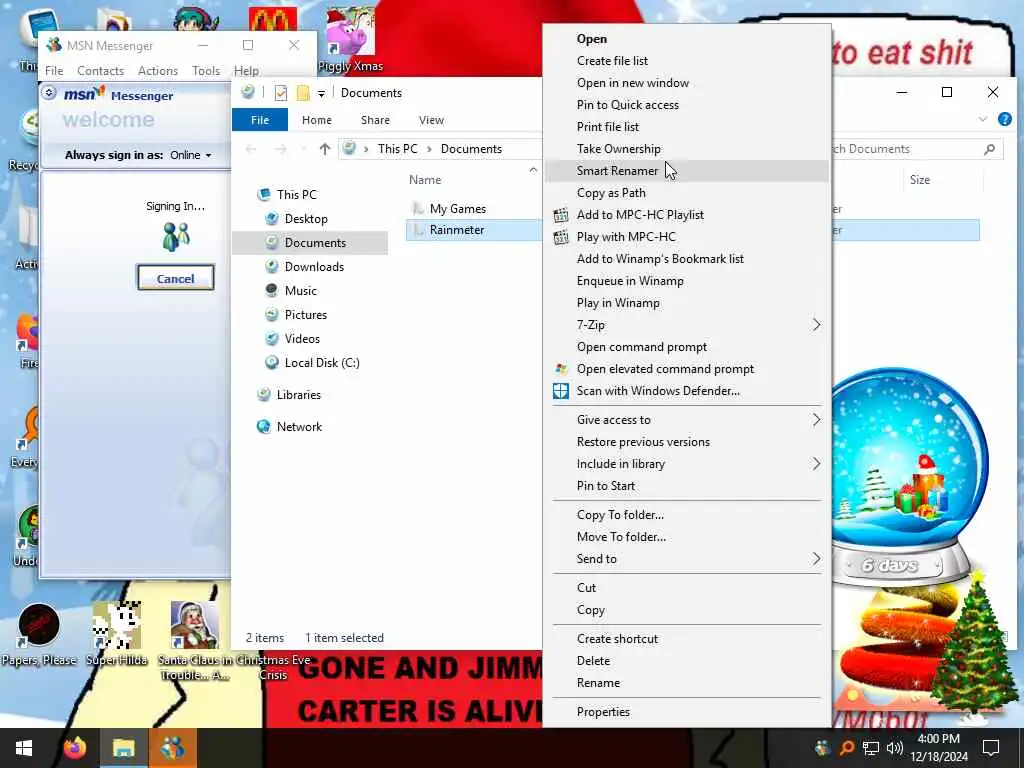This screenshot has width=1024, height=768.
Task: Expand the Include in library submenu
Action: tap(816, 464)
